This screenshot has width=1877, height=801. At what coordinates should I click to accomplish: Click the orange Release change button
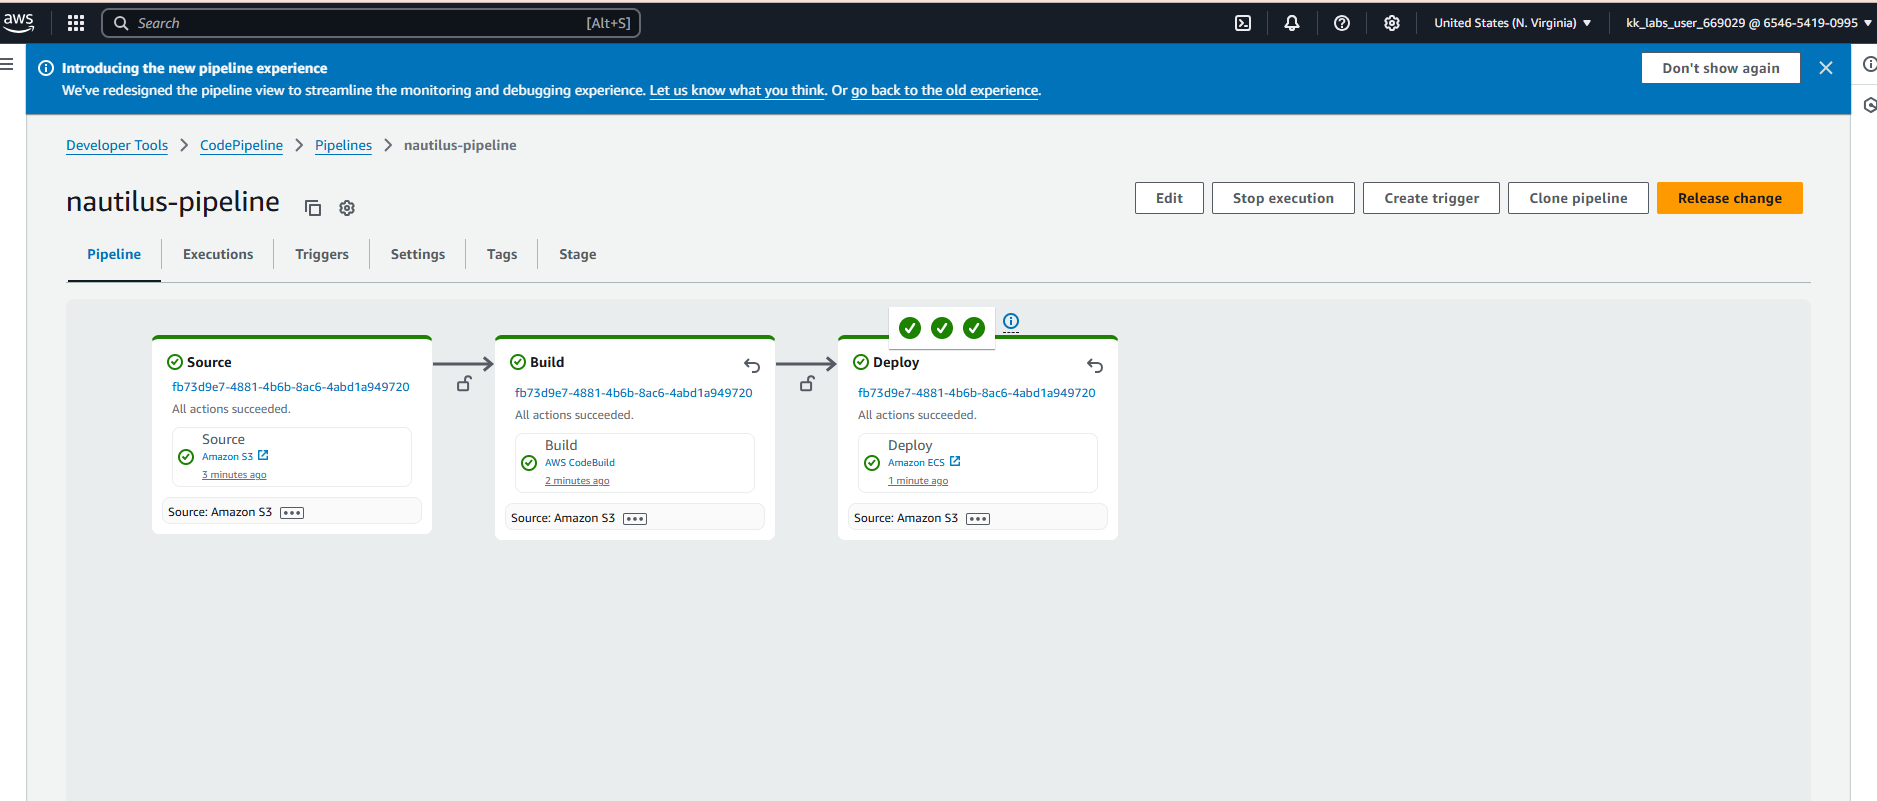1730,198
